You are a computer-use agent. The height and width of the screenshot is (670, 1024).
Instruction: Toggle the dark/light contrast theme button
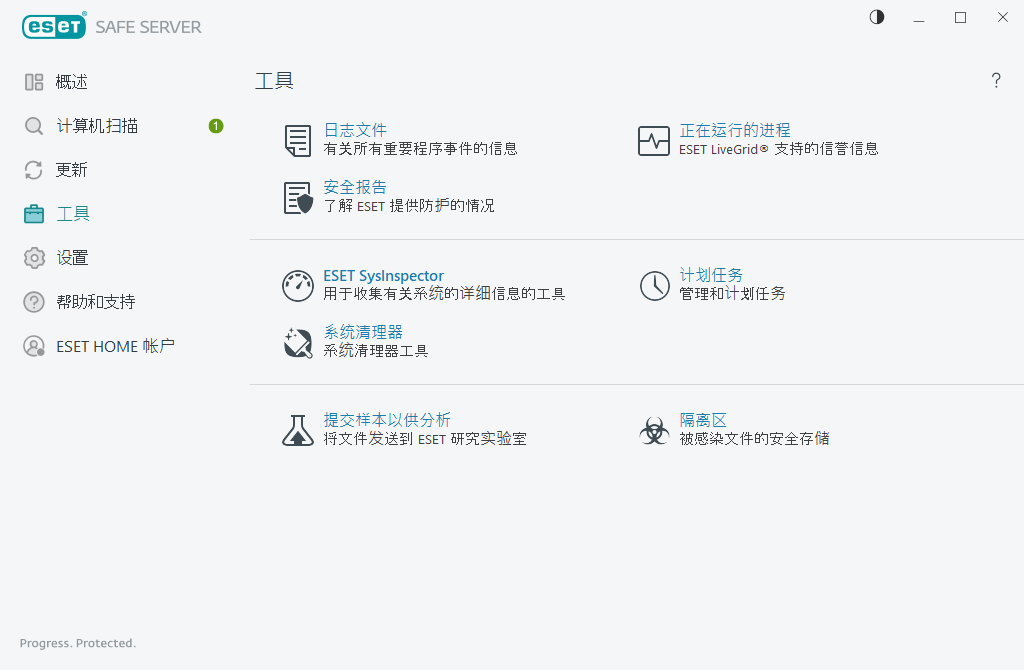point(877,17)
